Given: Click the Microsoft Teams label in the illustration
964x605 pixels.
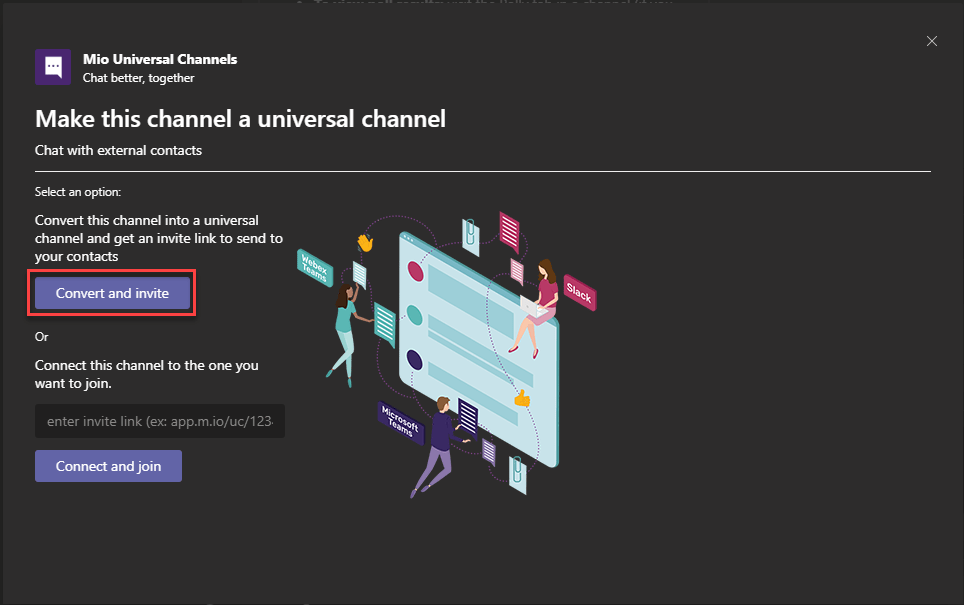Looking at the screenshot, I should pos(402,422).
